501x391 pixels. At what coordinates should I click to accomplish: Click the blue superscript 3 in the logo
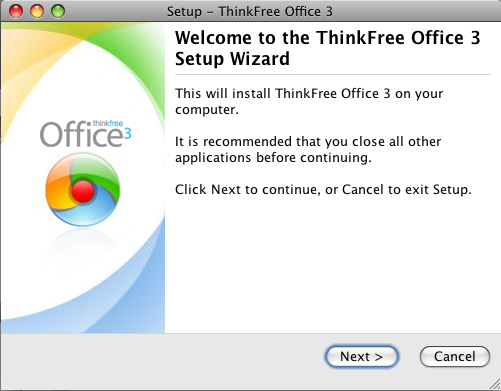tap(128, 134)
